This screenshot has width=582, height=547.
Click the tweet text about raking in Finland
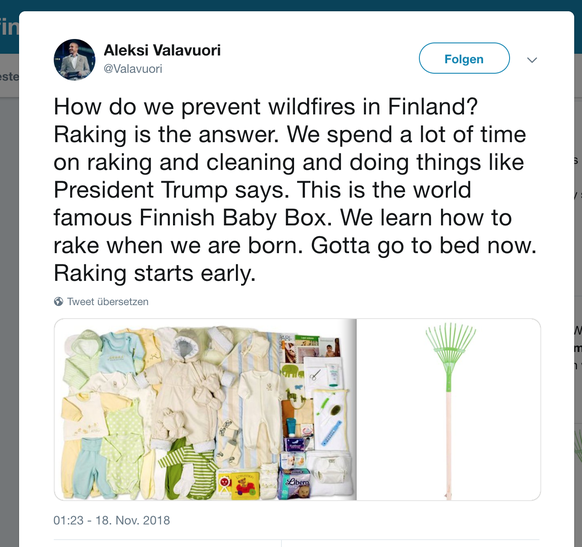pyautogui.click(x=295, y=190)
